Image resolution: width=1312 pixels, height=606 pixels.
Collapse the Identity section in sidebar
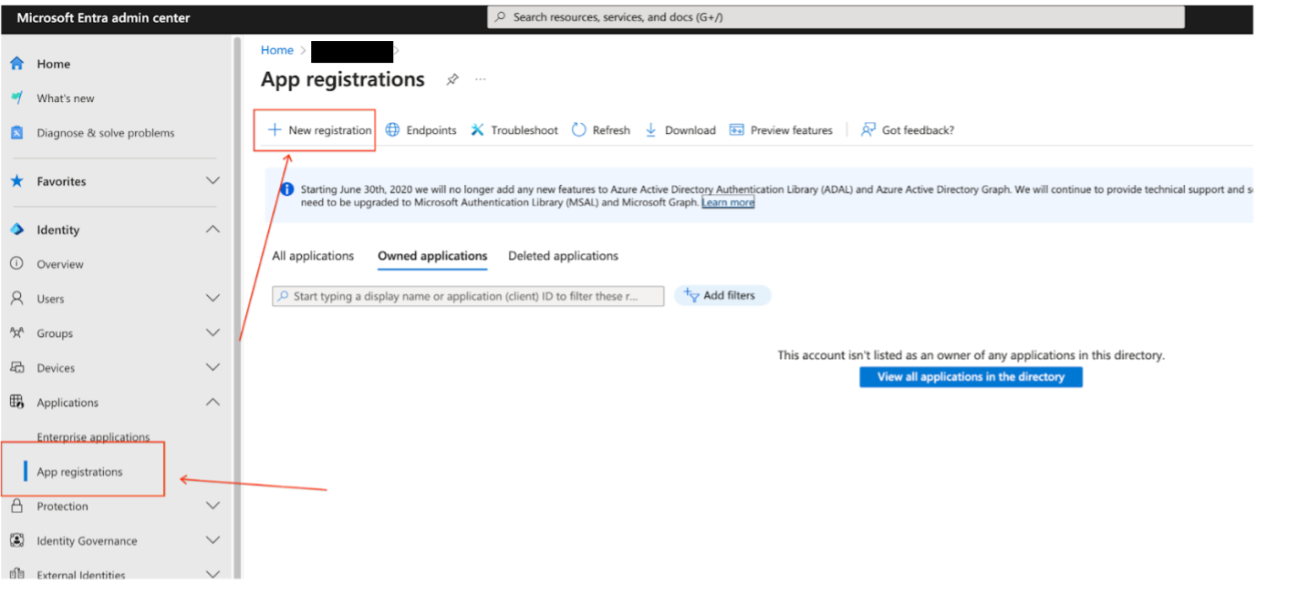point(211,229)
